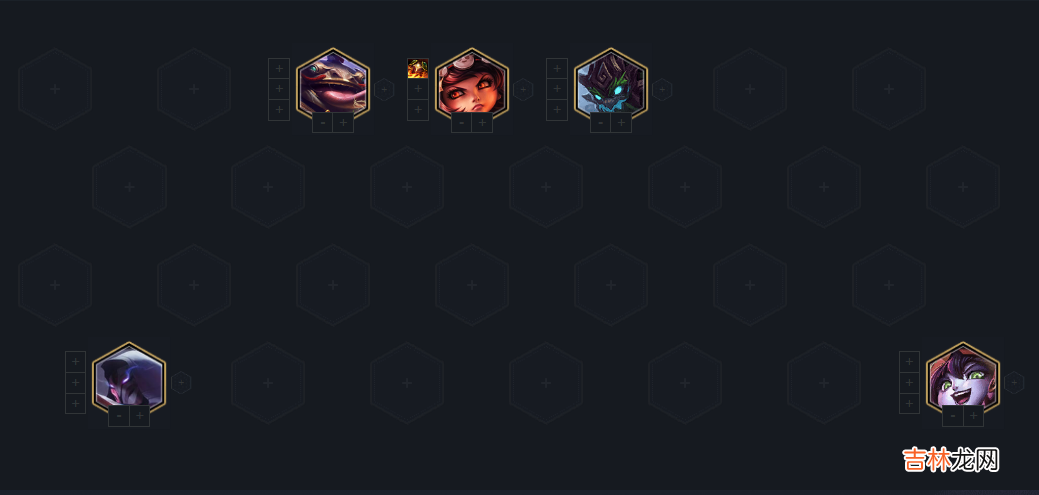
Task: Select the Tahm Kench champion portrait
Action: pos(333,83)
